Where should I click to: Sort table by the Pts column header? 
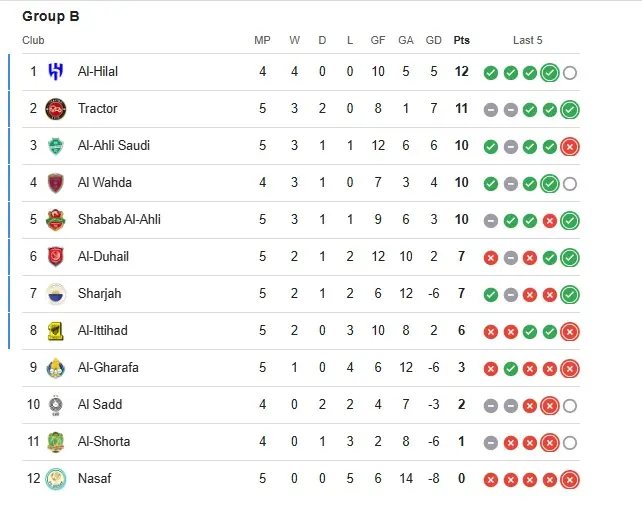point(462,41)
